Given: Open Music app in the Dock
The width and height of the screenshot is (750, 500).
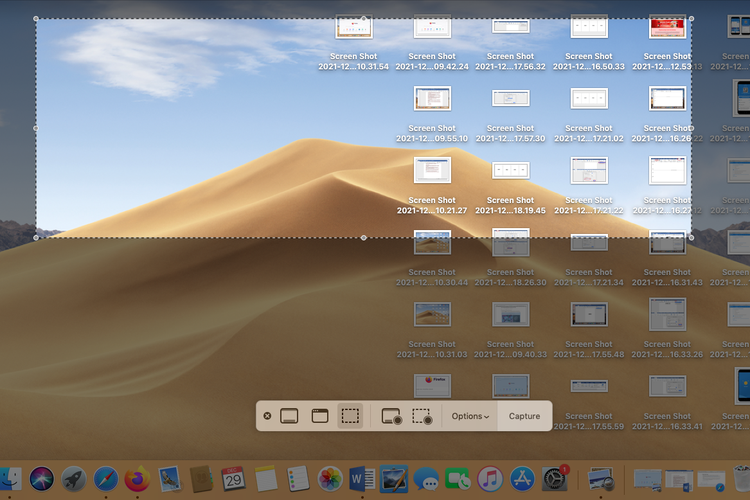Looking at the screenshot, I should (490, 478).
